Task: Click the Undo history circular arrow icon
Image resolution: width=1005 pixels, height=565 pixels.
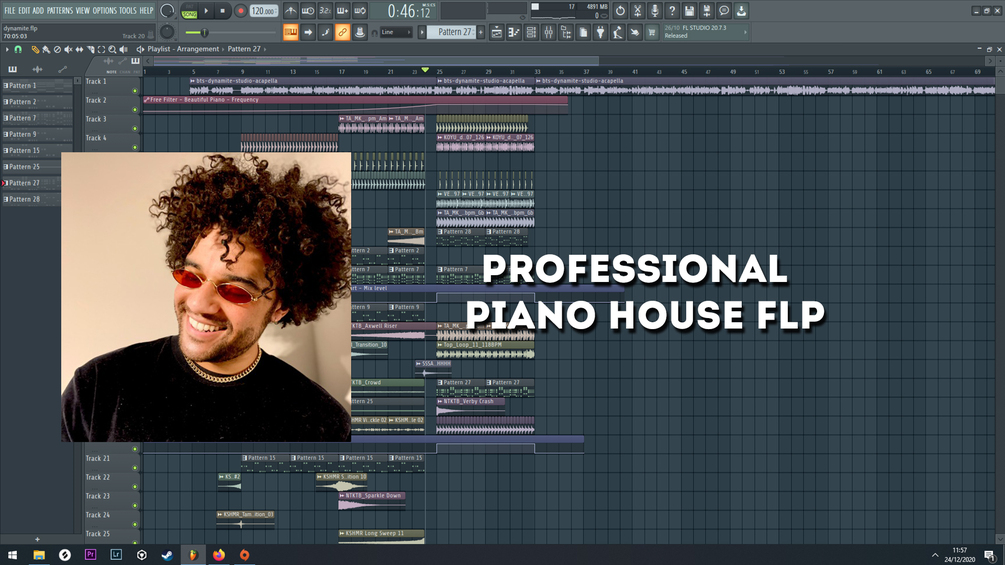Action: click(620, 11)
